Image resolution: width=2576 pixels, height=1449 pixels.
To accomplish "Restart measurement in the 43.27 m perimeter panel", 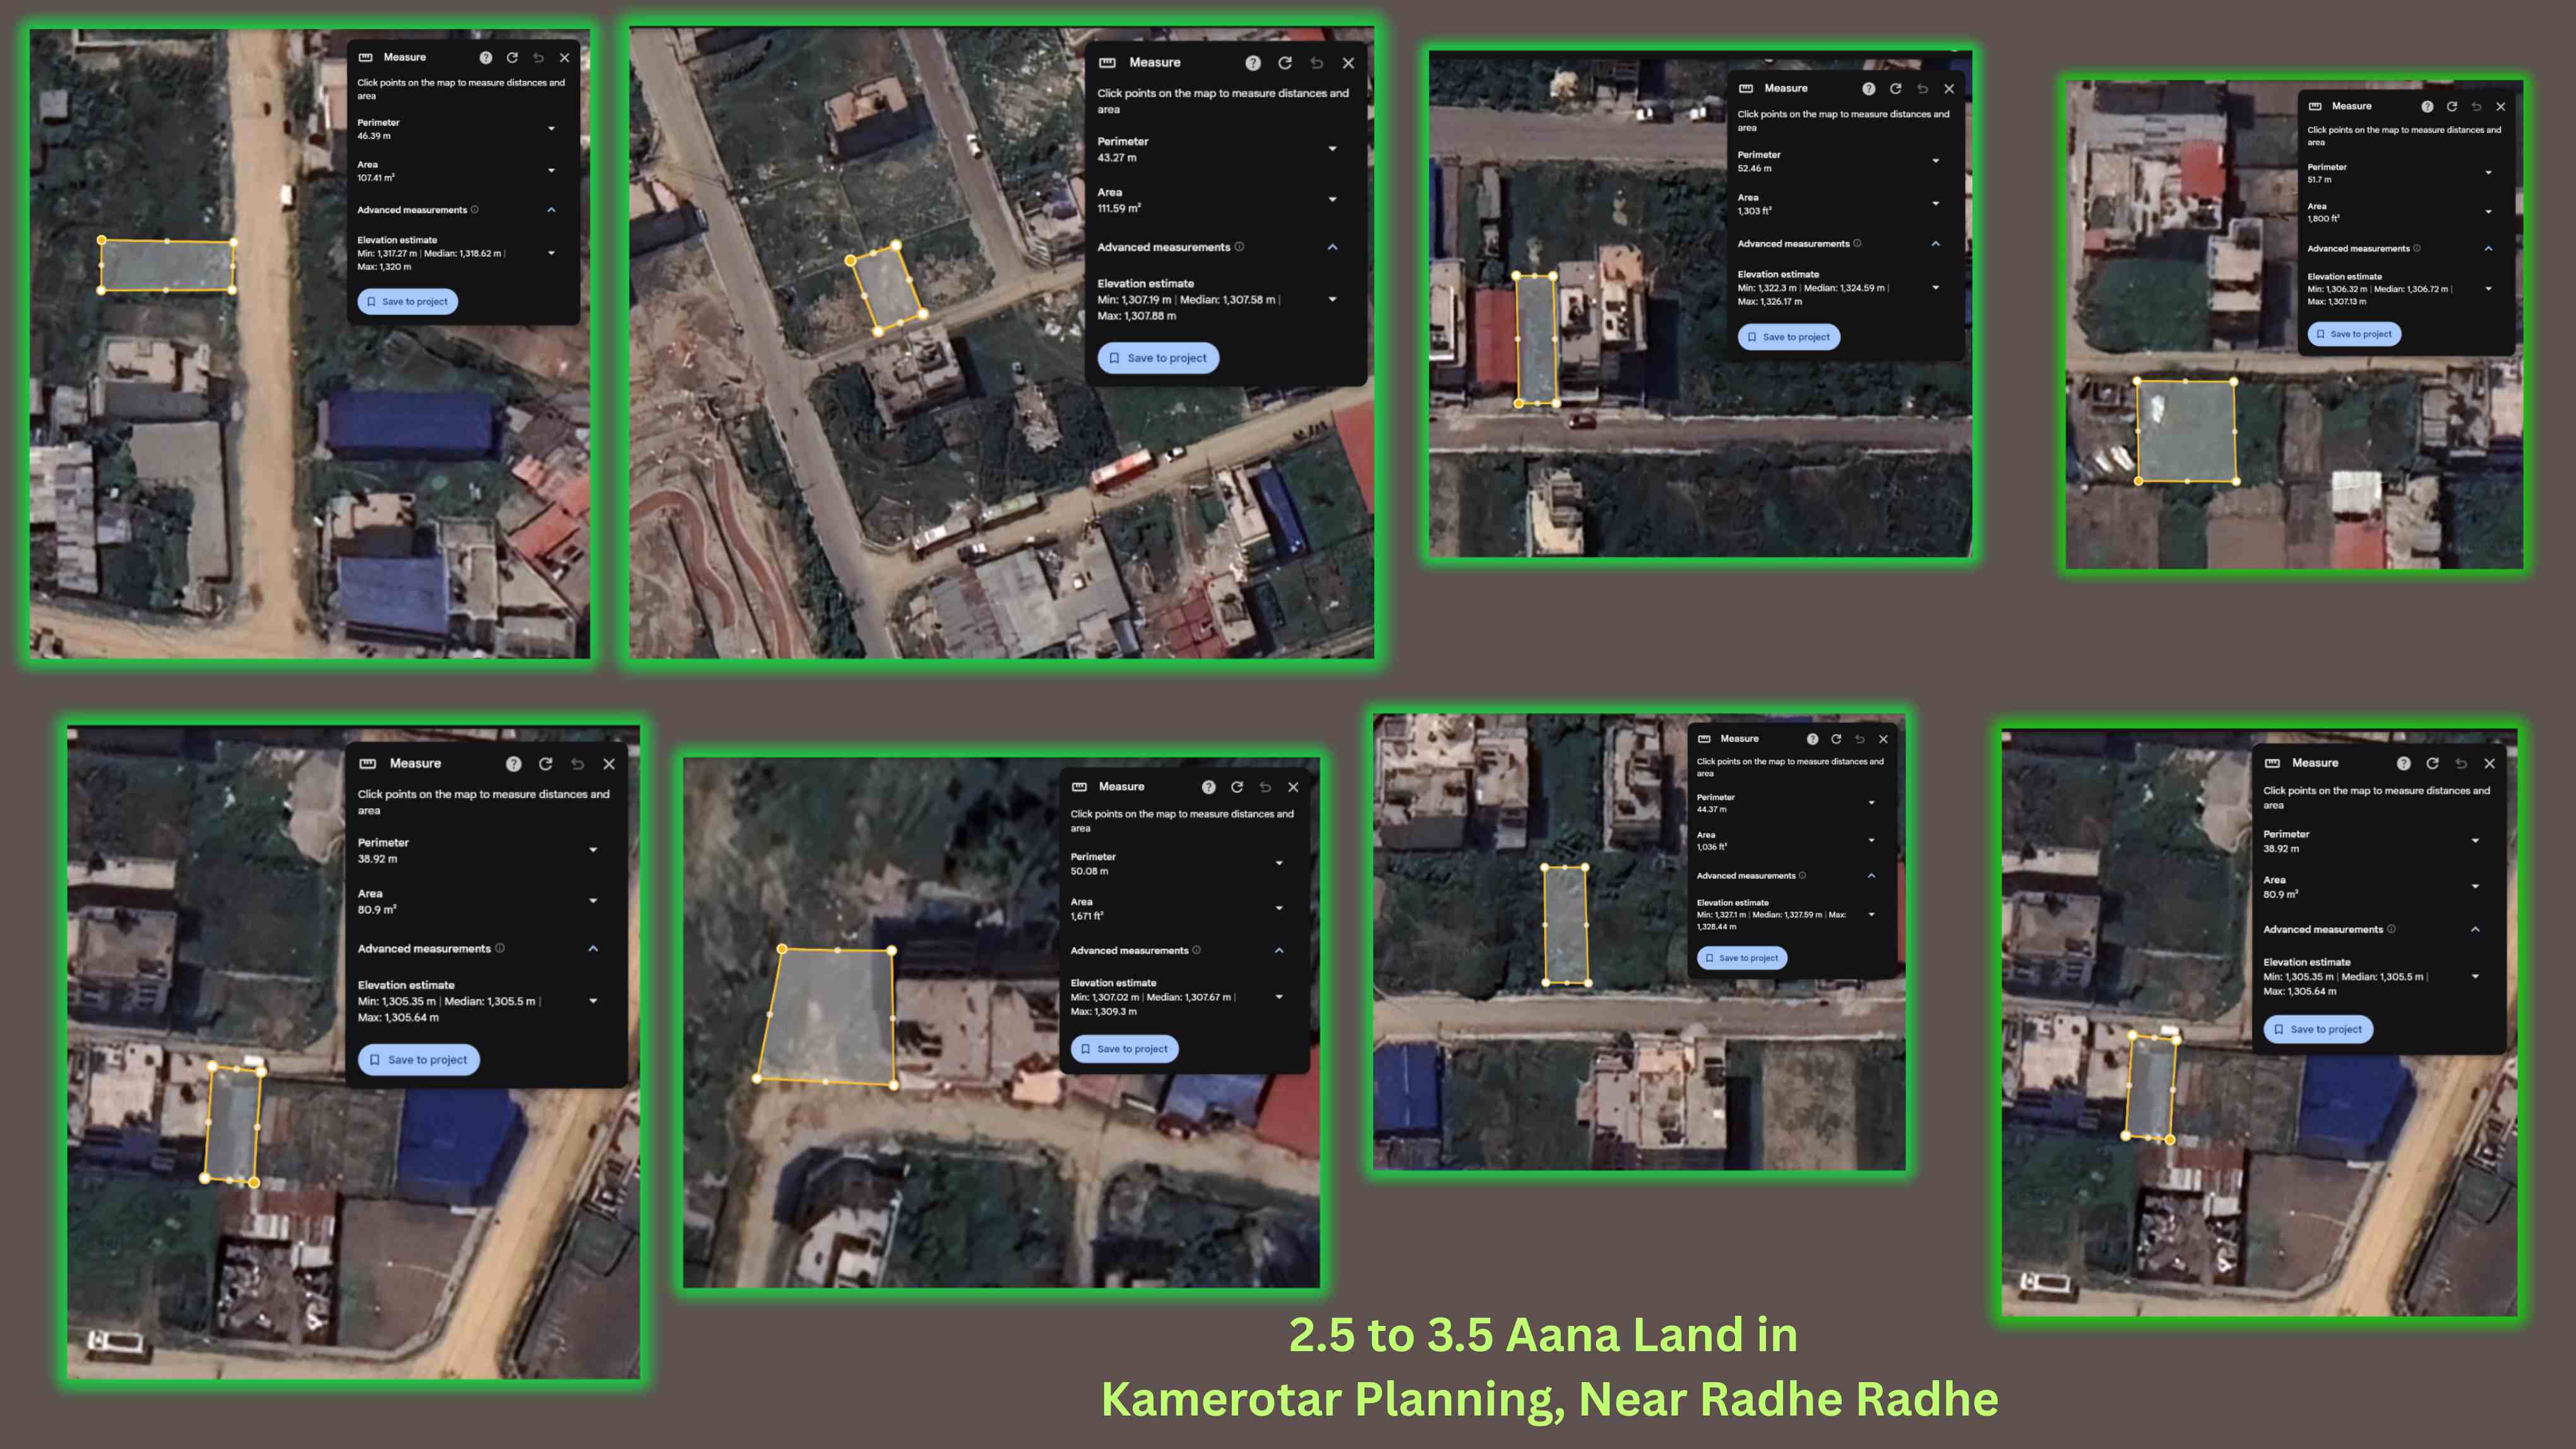I will (x=1285, y=63).
